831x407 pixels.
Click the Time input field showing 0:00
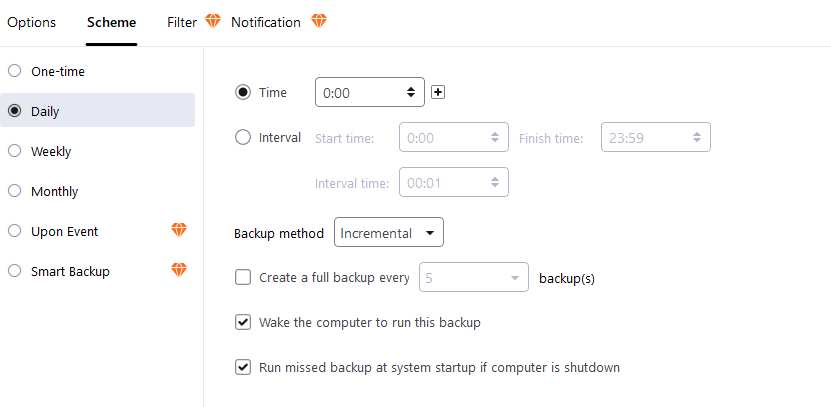tap(369, 92)
